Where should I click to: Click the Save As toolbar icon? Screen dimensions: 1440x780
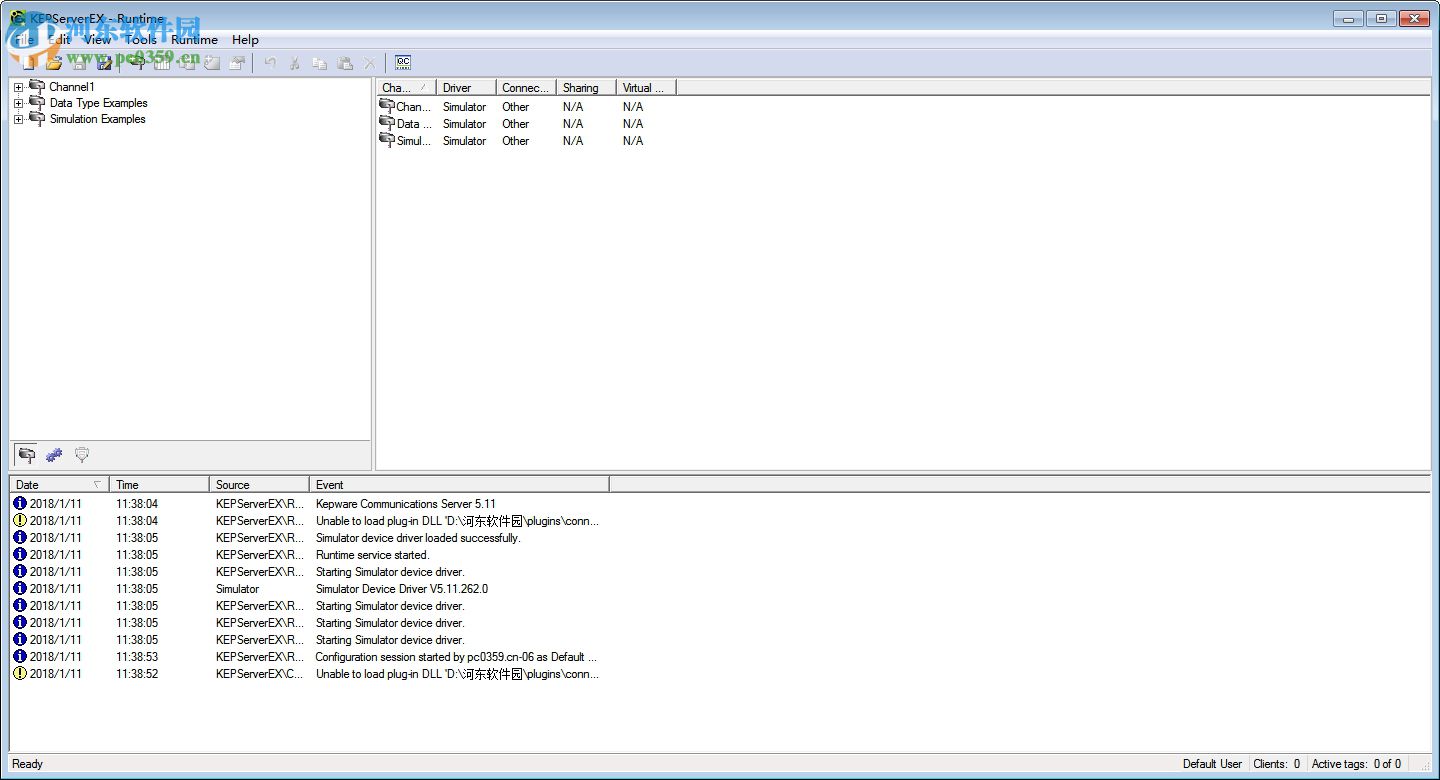tap(104, 63)
